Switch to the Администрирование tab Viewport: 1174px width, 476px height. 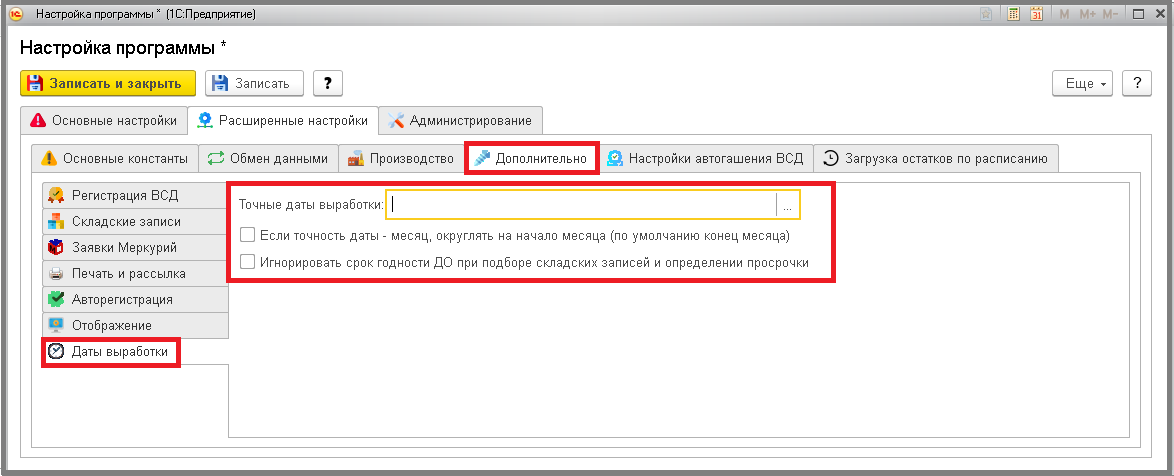(x=460, y=120)
